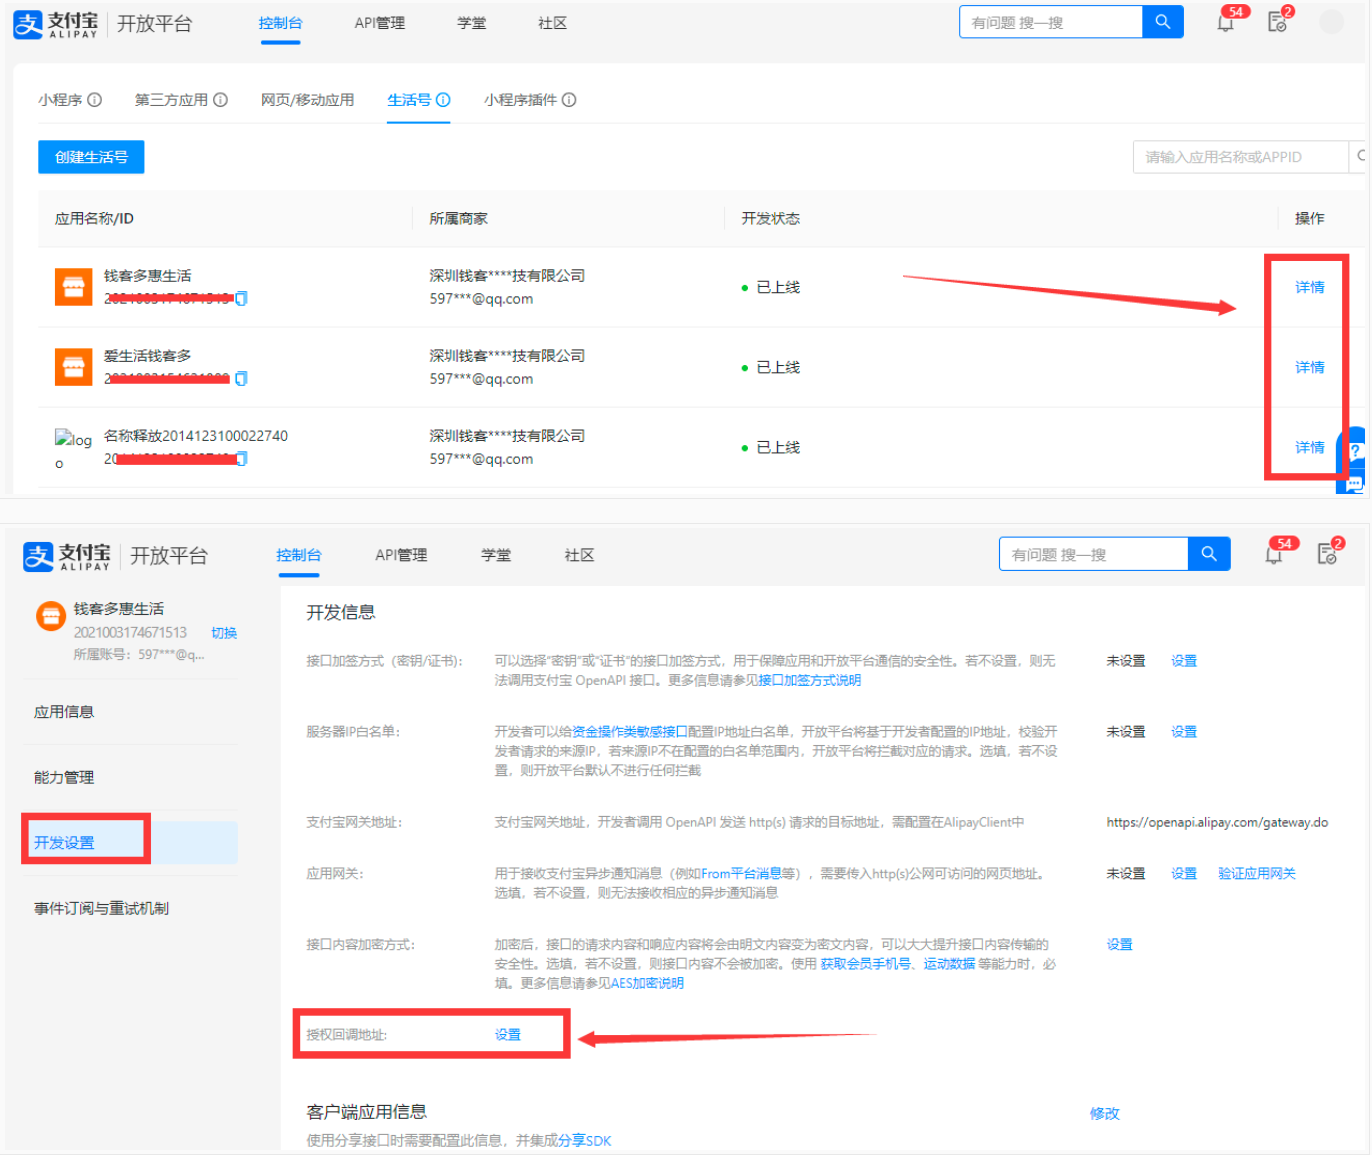Open 资金操作类敏感接口 link

(x=630, y=732)
